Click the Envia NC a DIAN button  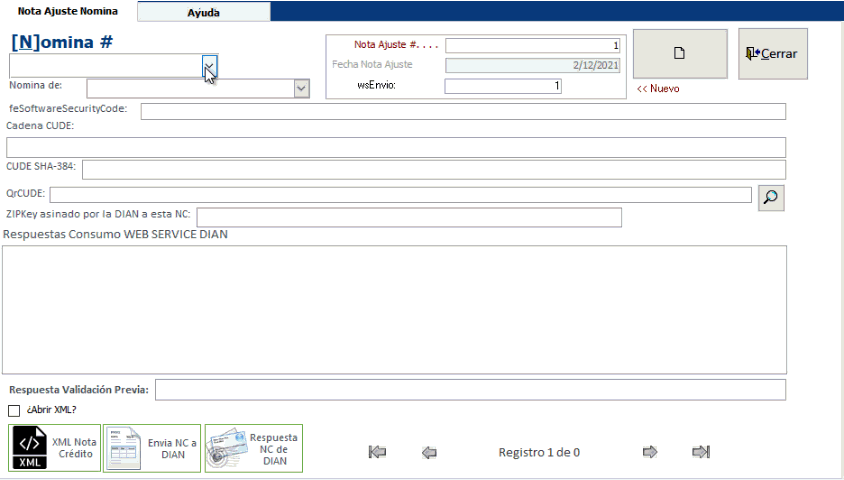(x=152, y=448)
